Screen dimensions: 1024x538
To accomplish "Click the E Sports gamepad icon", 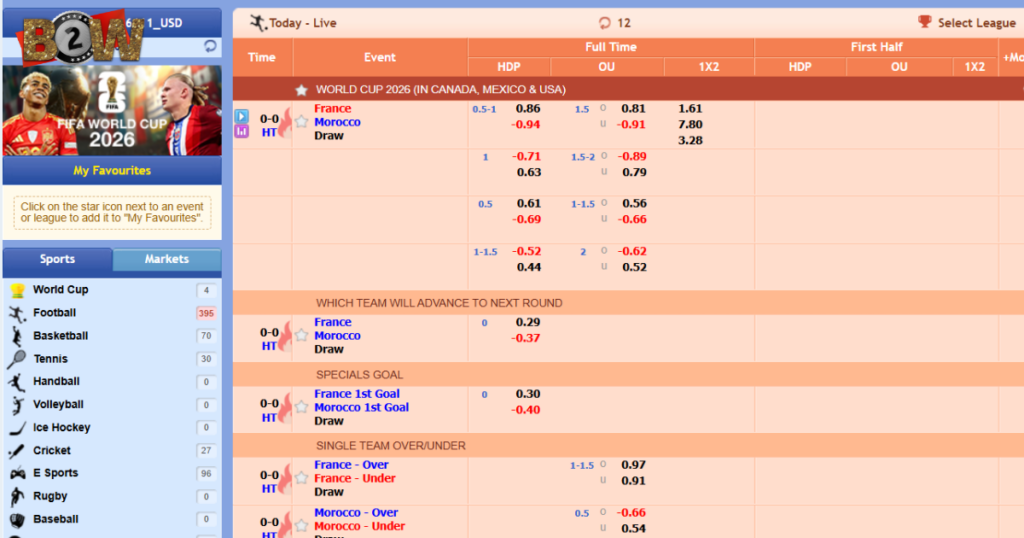I will (x=17, y=473).
